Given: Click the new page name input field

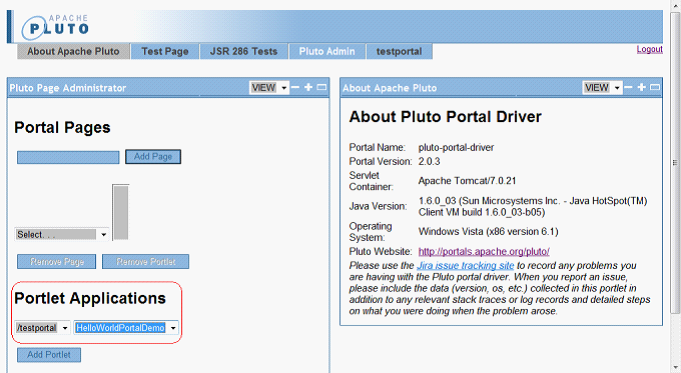Looking at the screenshot, I should tap(68, 157).
